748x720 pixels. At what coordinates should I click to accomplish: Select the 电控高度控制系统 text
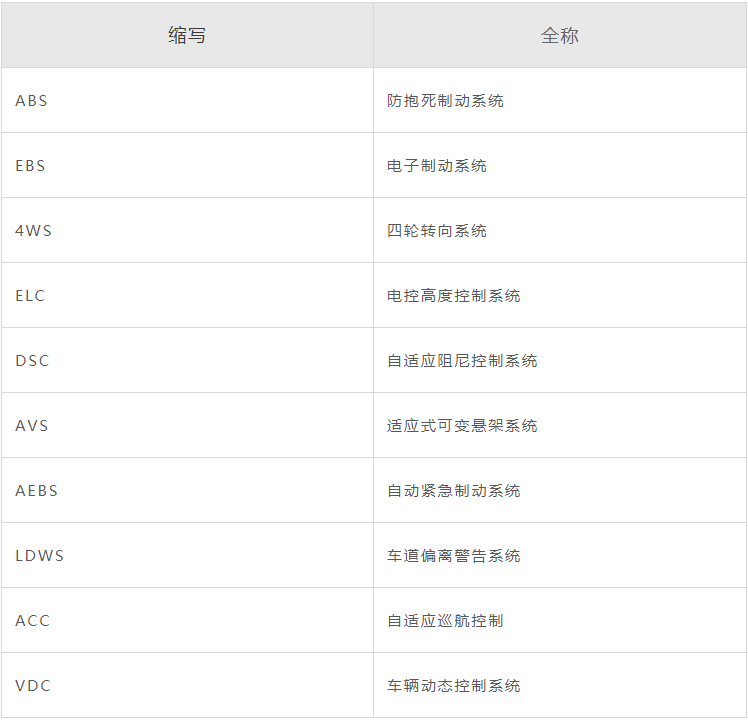(453, 295)
